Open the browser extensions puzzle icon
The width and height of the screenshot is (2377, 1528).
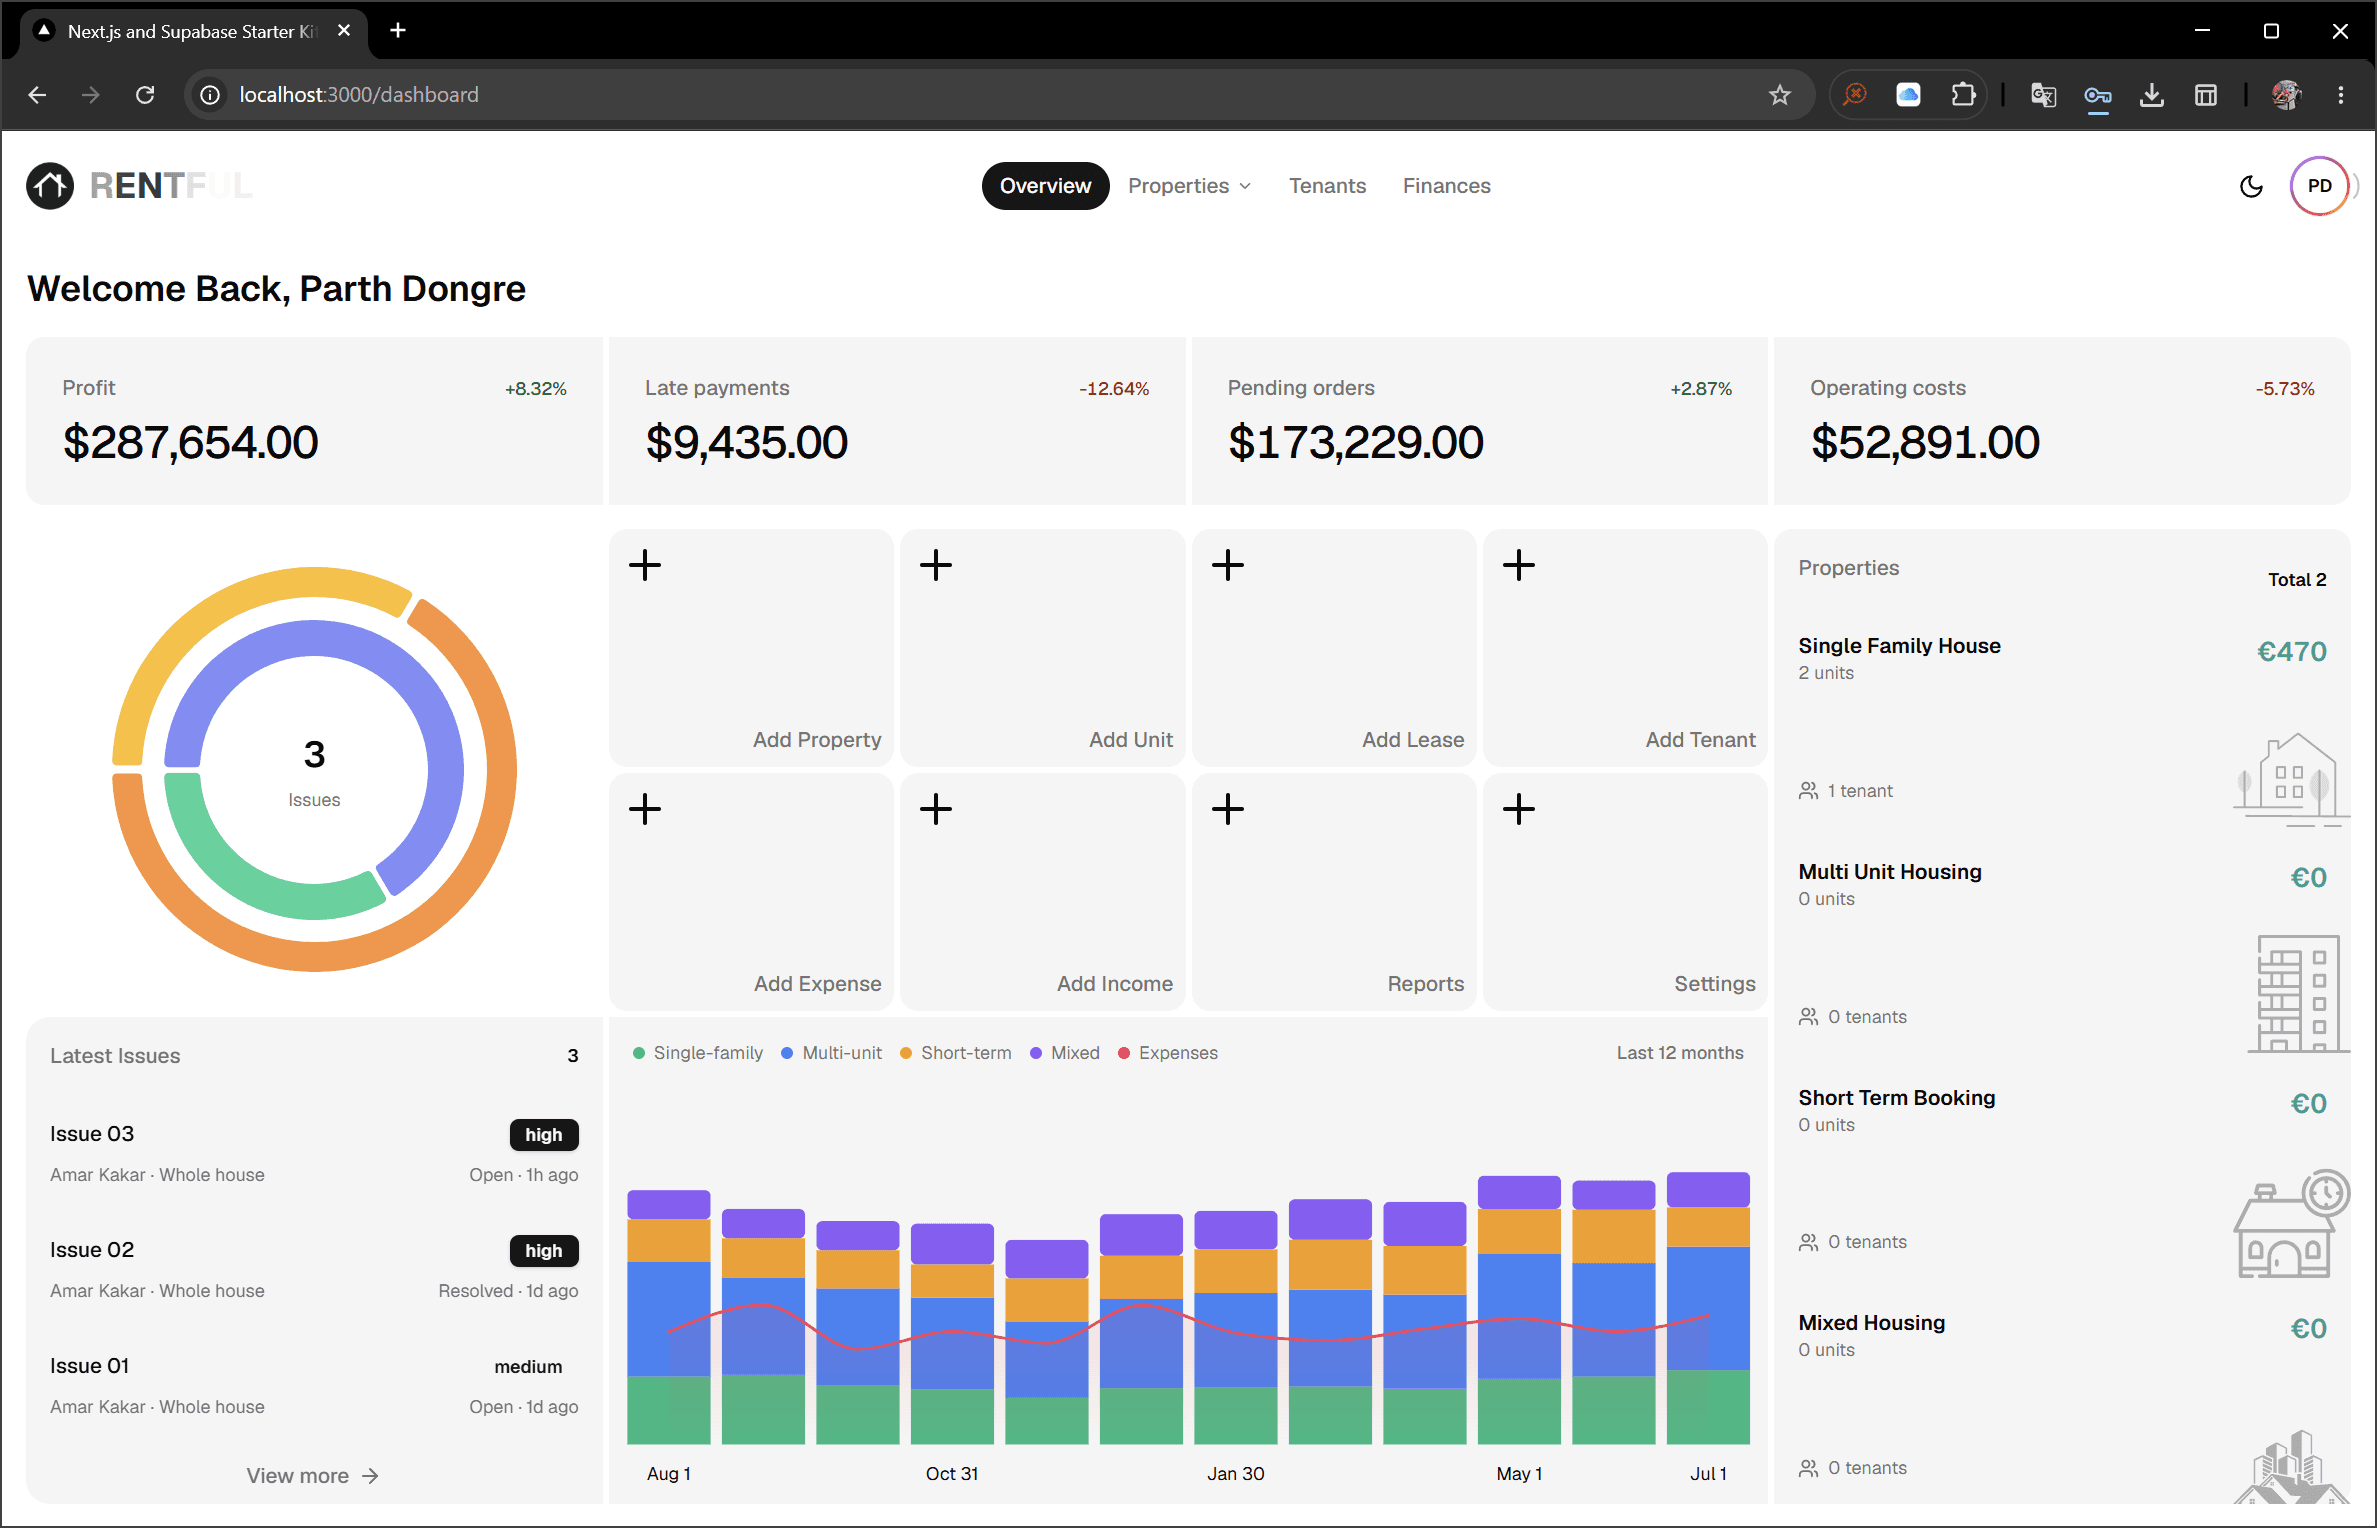coord(1963,95)
